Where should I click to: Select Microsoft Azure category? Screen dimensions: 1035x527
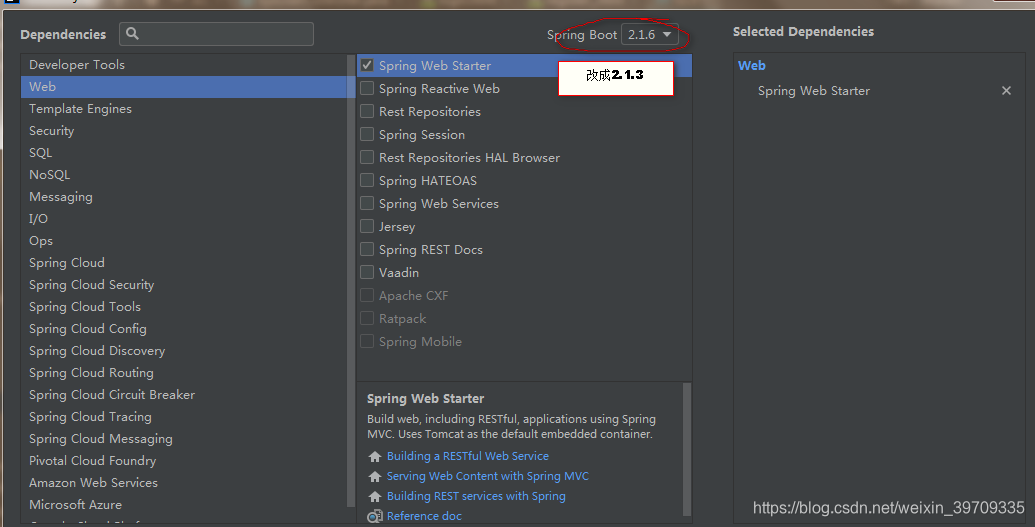pos(184,505)
